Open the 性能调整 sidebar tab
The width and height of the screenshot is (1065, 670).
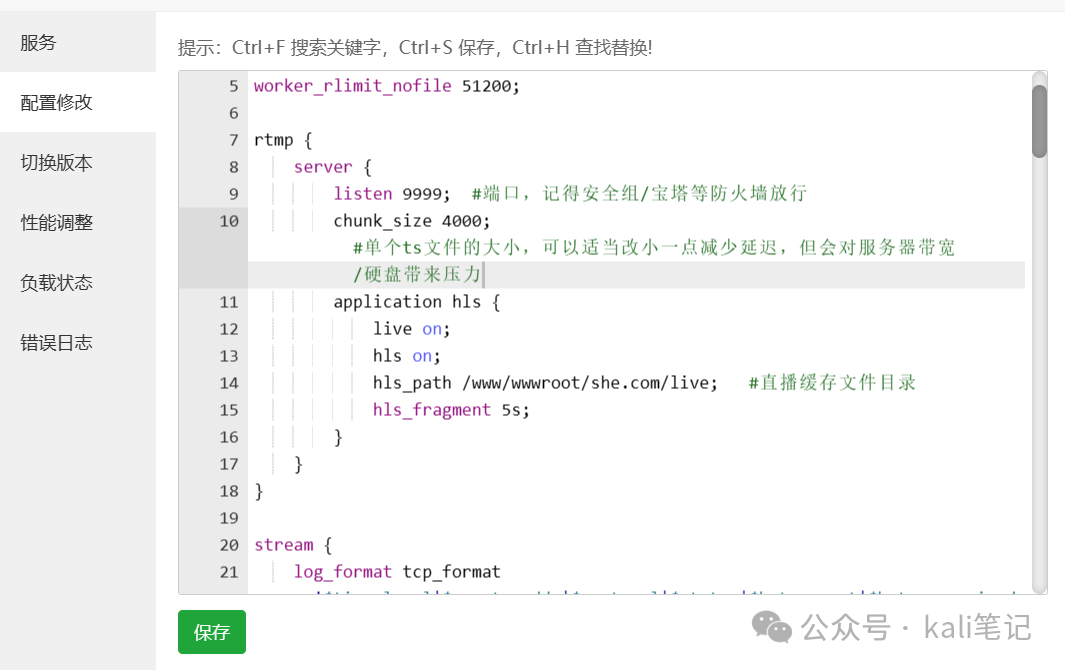57,223
